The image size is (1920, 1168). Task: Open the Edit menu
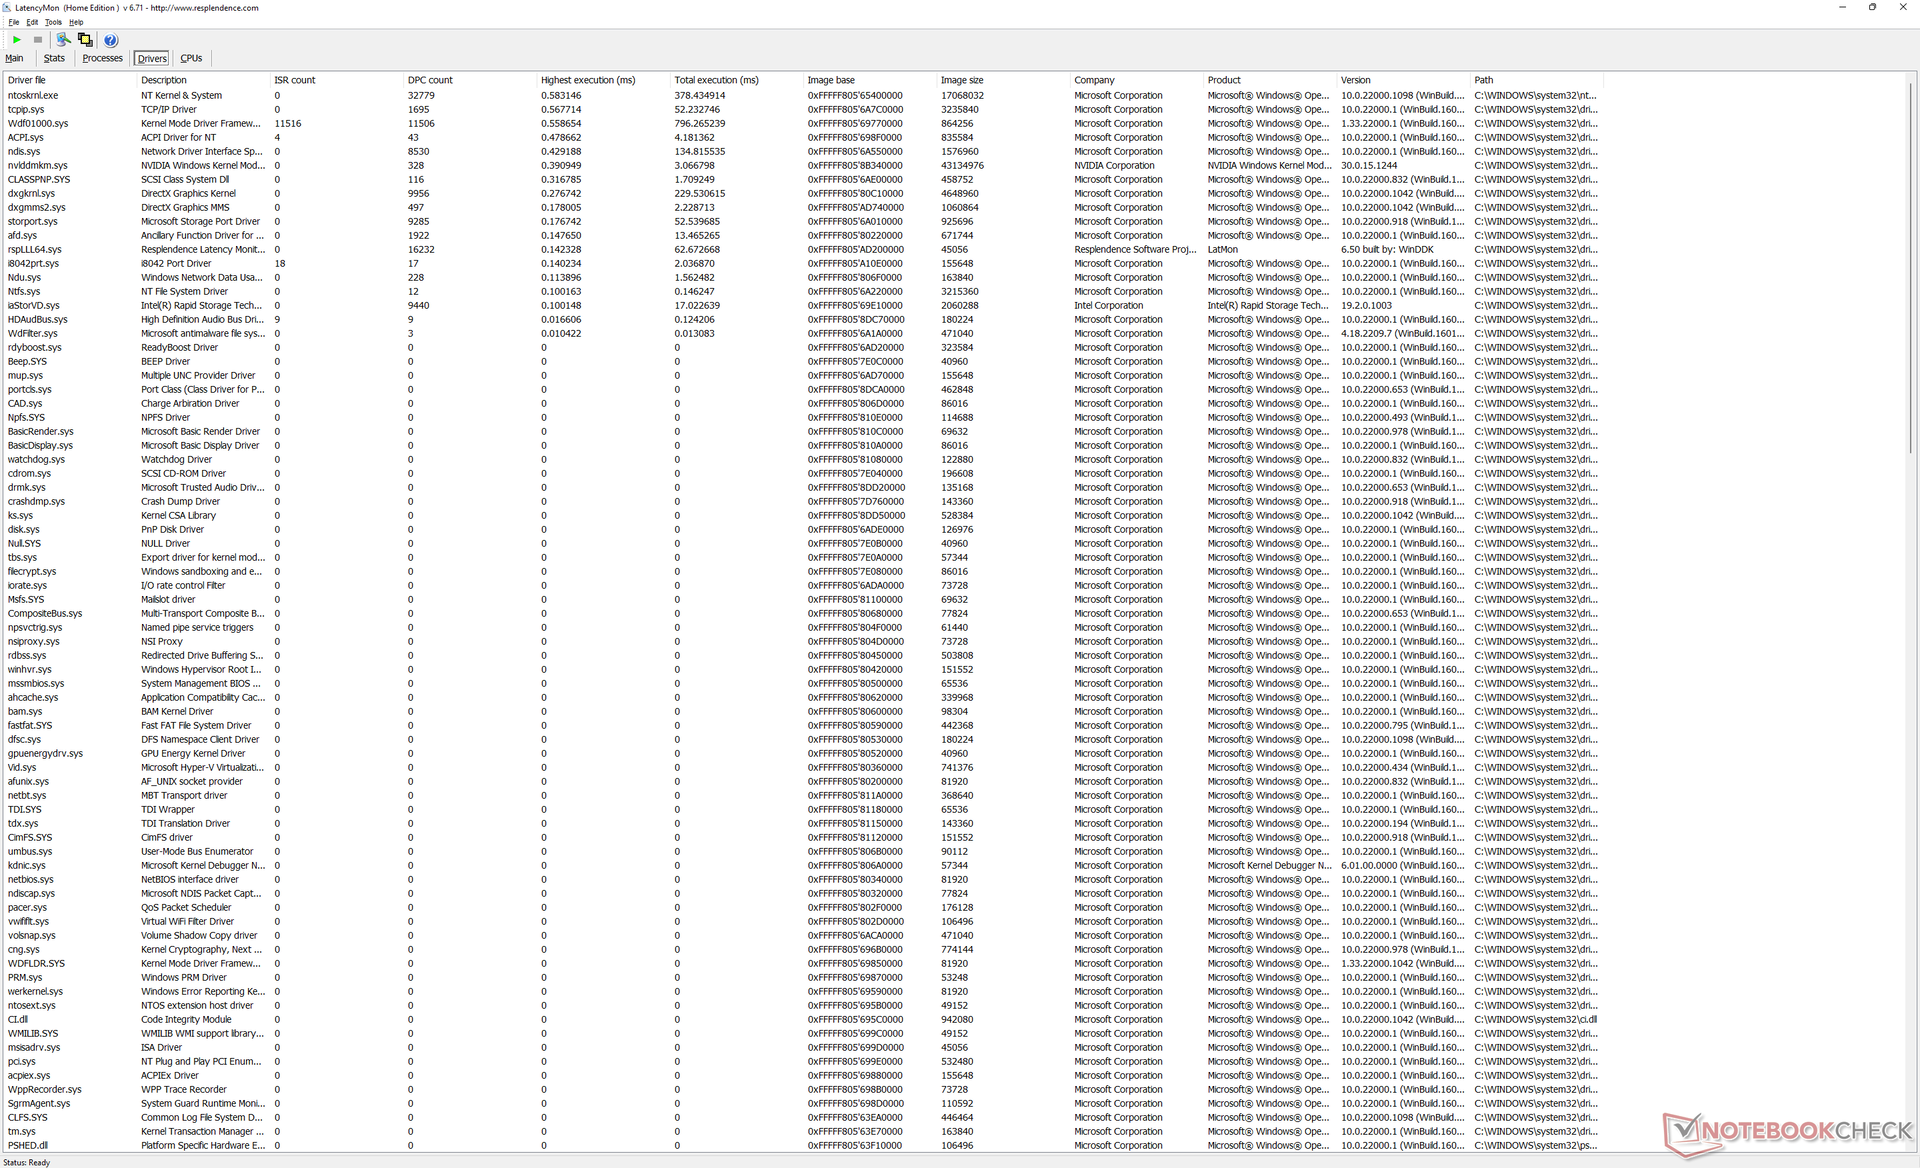coord(32,22)
